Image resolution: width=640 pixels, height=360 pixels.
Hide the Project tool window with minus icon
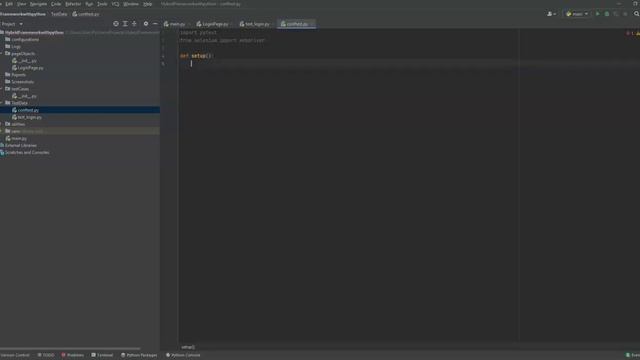pyautogui.click(x=155, y=24)
